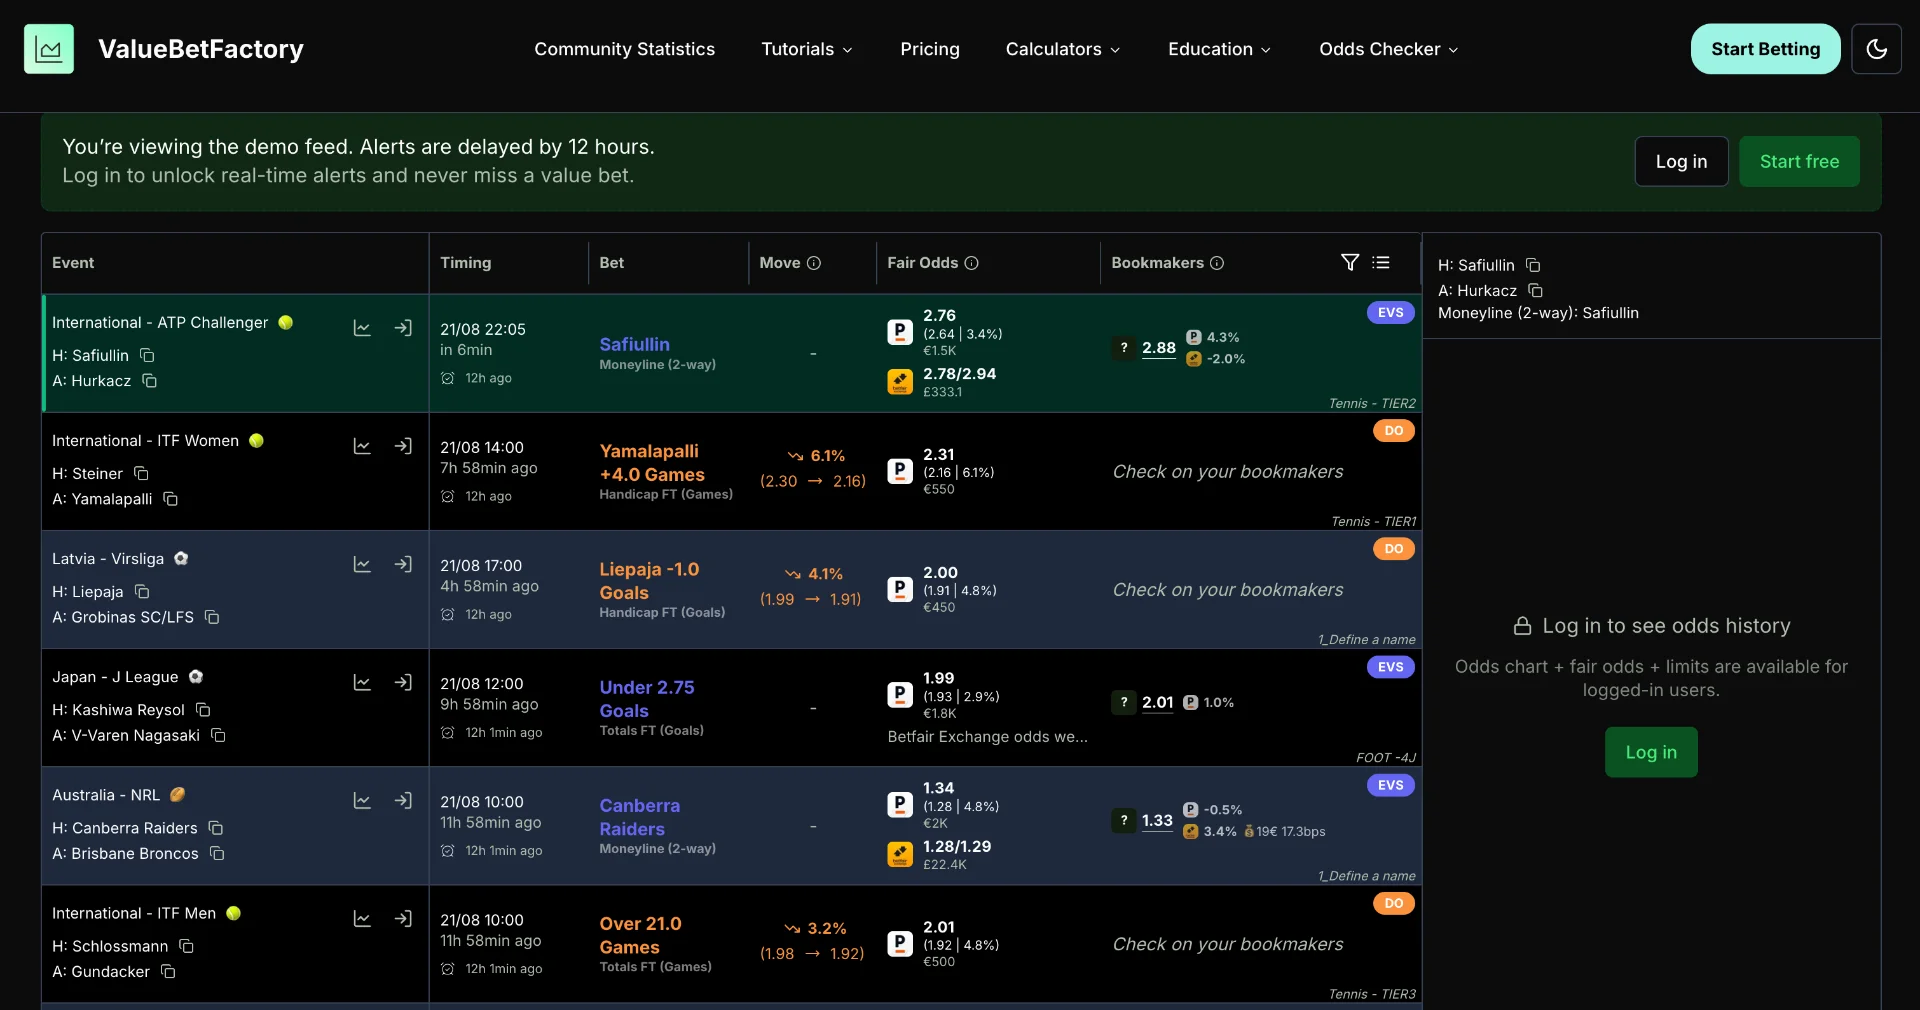1920x1010 pixels.
Task: Copy the H: Kashiwa Reysol team name
Action: coord(203,709)
